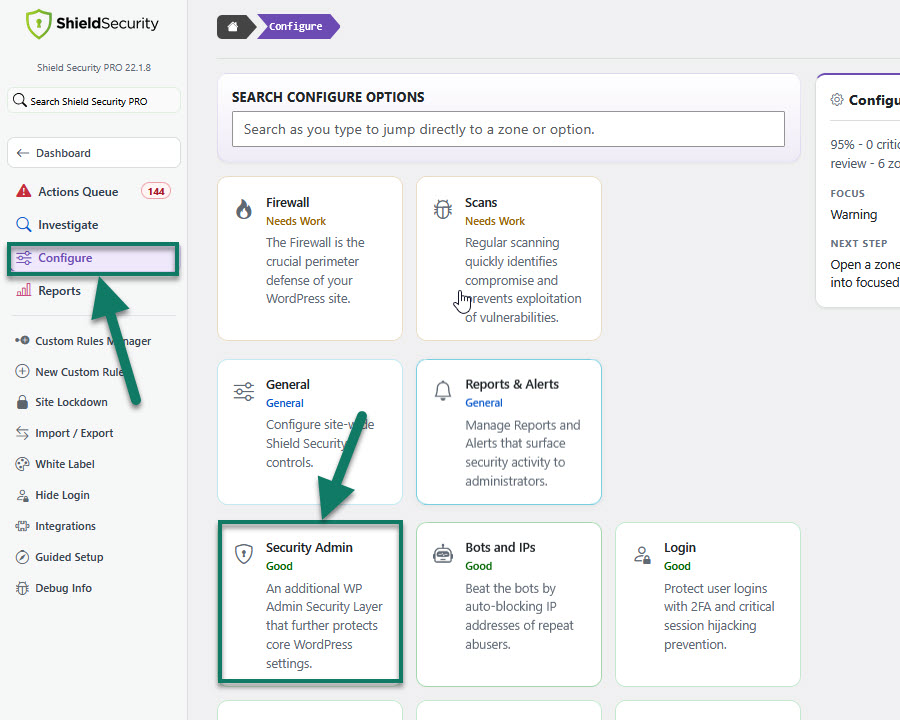Image resolution: width=900 pixels, height=720 pixels.
Task: Click the 'Good' status under Security Admin
Action: [279, 566]
